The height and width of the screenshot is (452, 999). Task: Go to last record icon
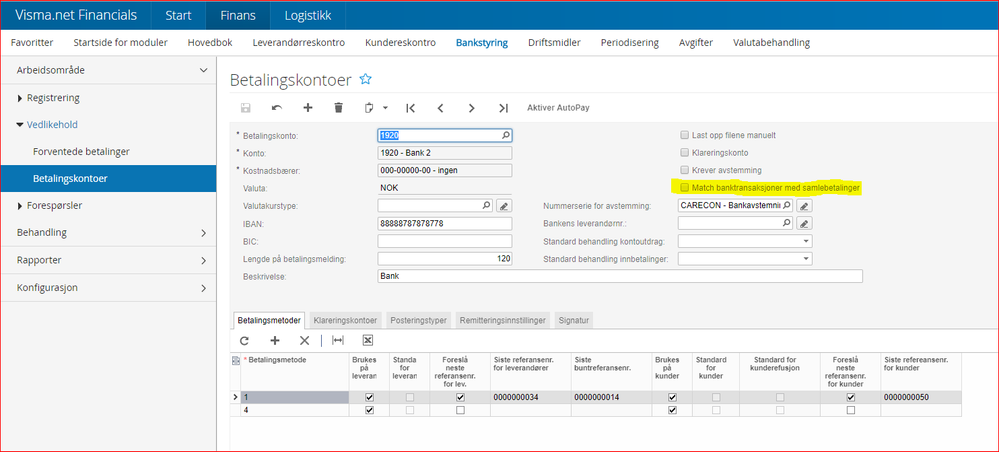click(x=503, y=108)
